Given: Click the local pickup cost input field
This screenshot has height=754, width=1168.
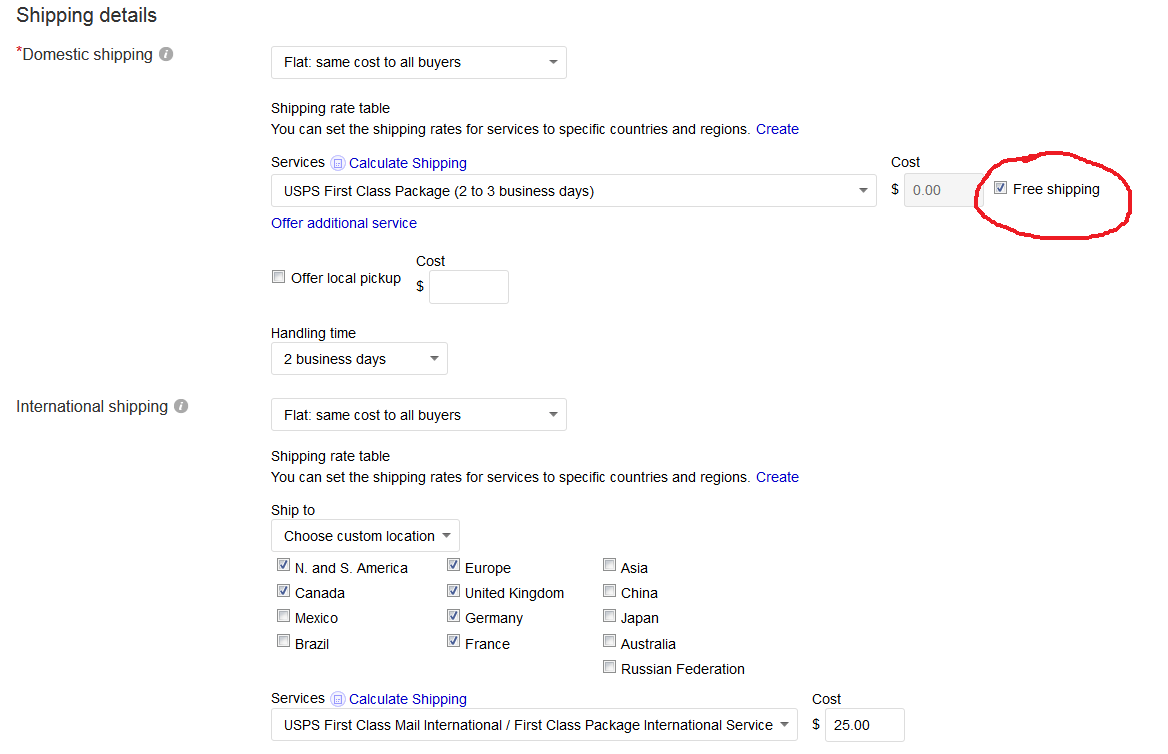Looking at the screenshot, I should tap(469, 287).
